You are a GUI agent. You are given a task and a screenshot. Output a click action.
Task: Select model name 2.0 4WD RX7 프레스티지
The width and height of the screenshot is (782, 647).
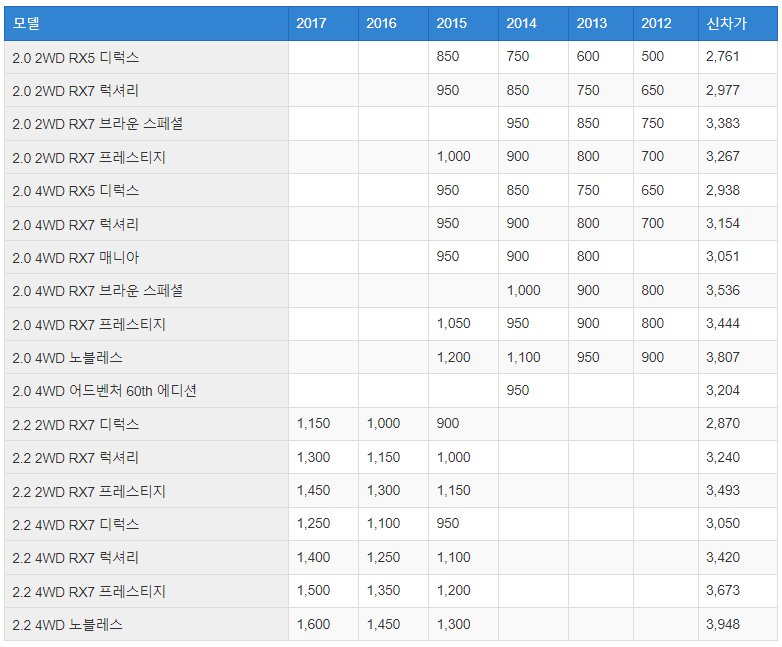point(89,325)
